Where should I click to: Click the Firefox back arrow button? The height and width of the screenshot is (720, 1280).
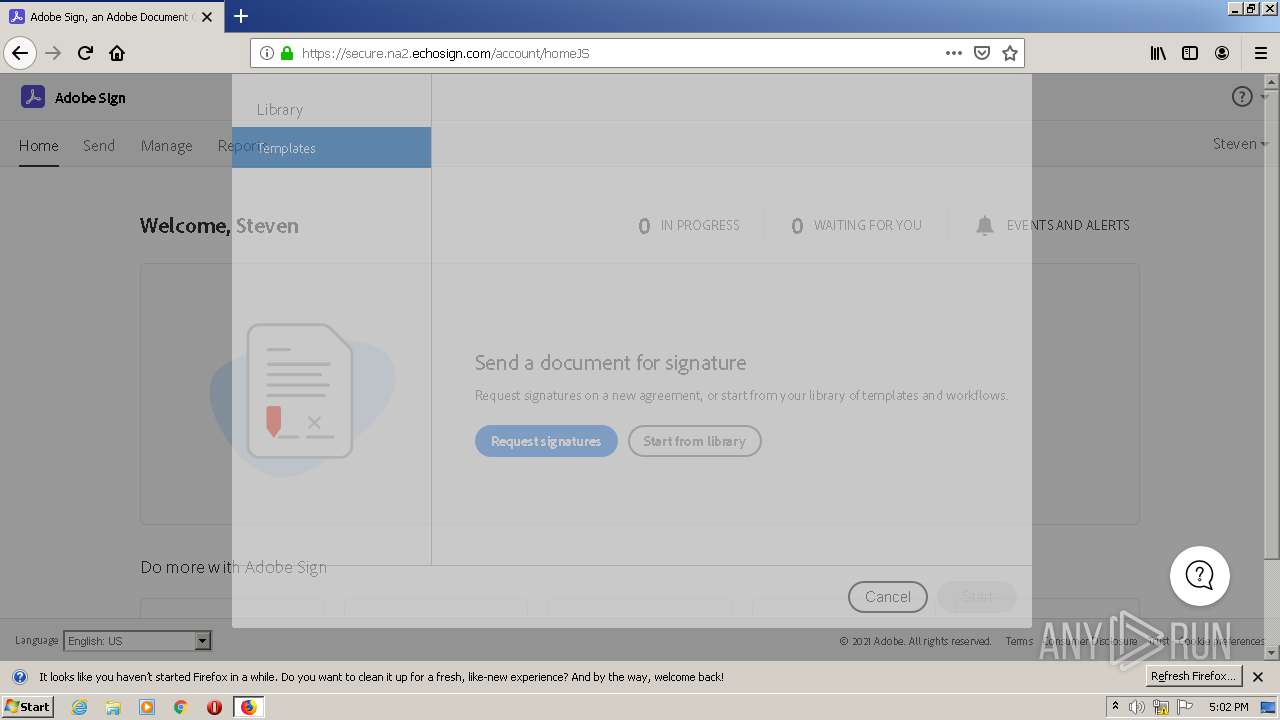point(20,53)
